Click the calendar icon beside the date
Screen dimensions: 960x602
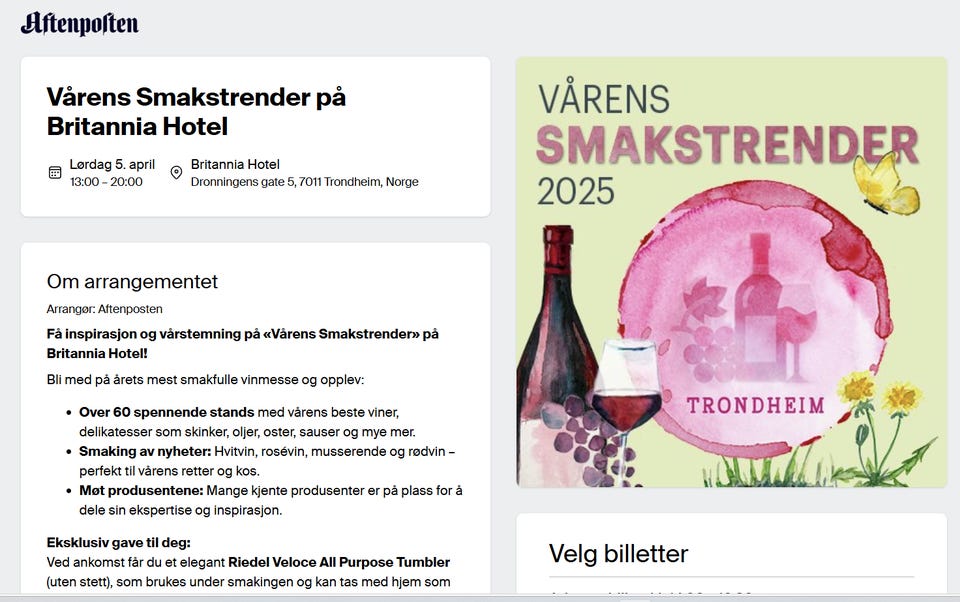[x=55, y=172]
